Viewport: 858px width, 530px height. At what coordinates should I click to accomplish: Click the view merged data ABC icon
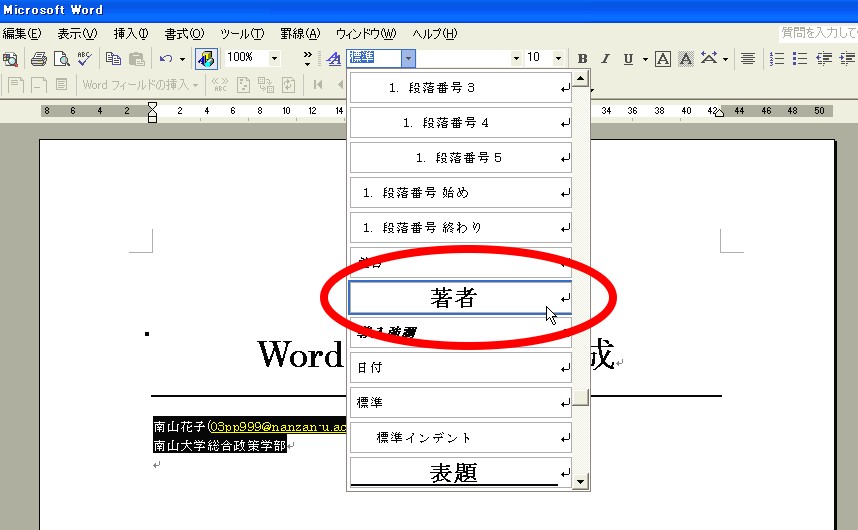tap(220, 85)
